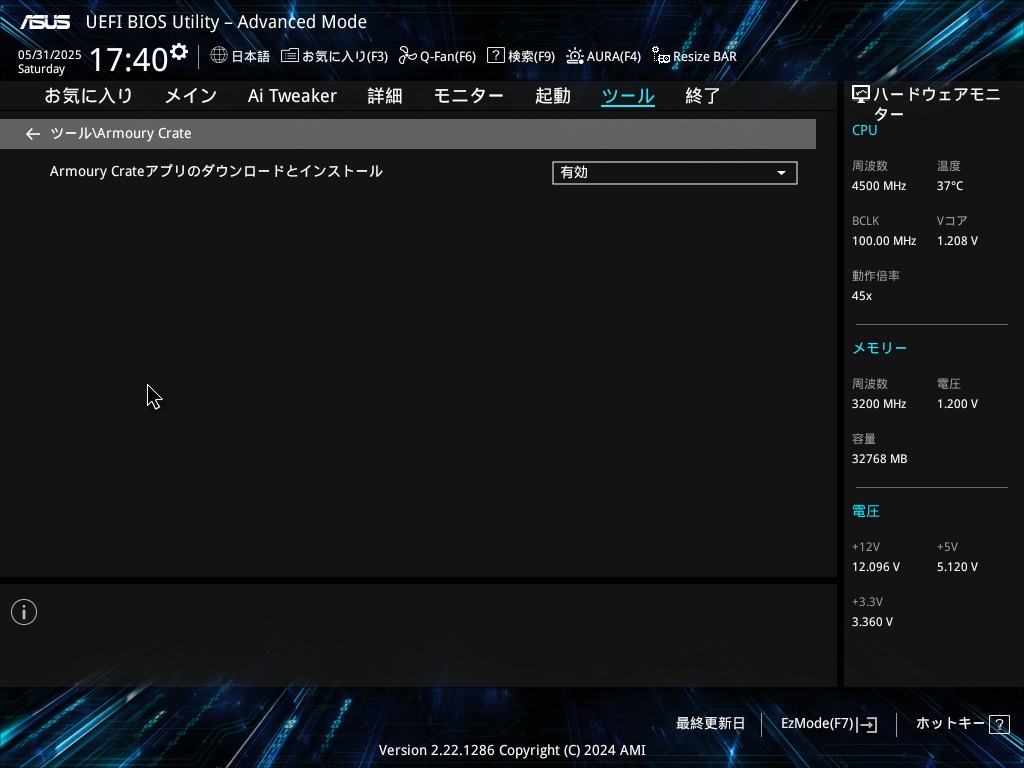Open the 起動 tab
The image size is (1024, 768).
552,96
